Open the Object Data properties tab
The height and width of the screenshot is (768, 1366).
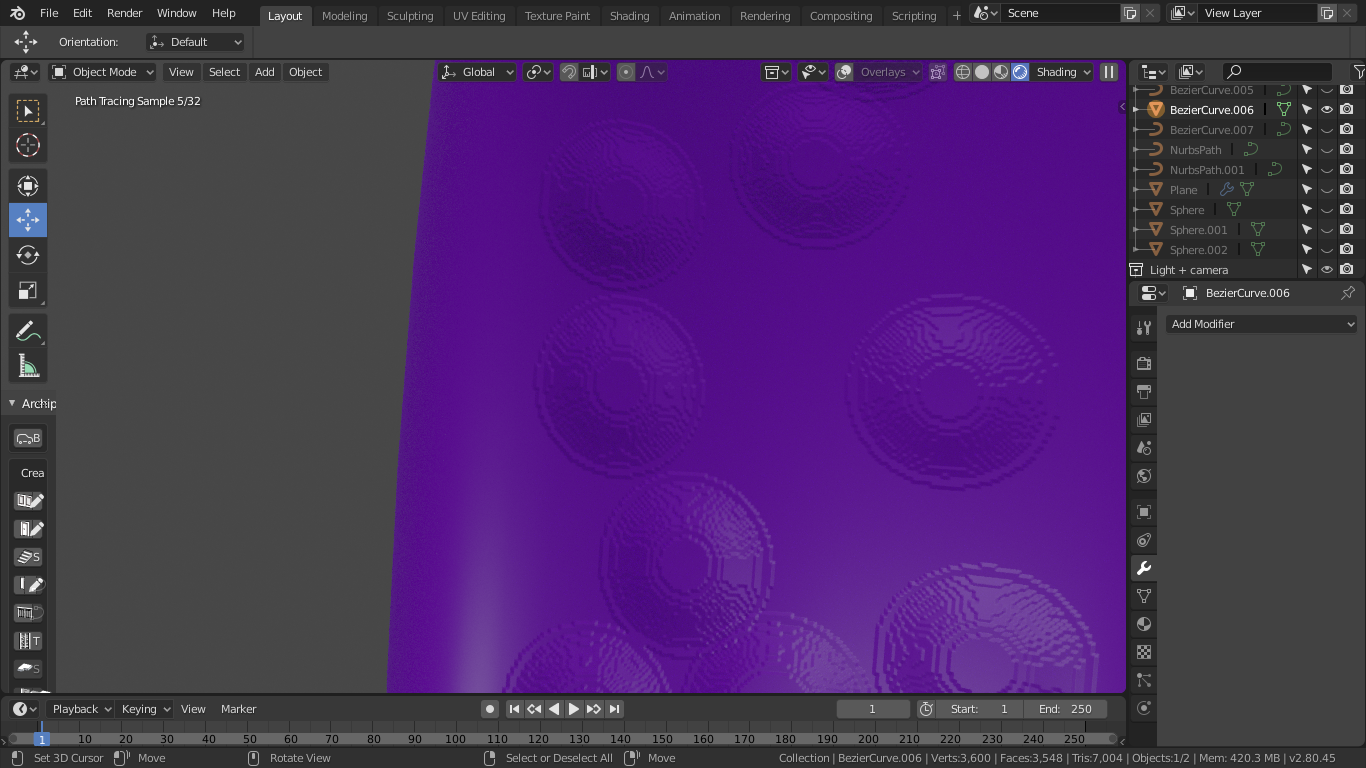tap(1144, 596)
